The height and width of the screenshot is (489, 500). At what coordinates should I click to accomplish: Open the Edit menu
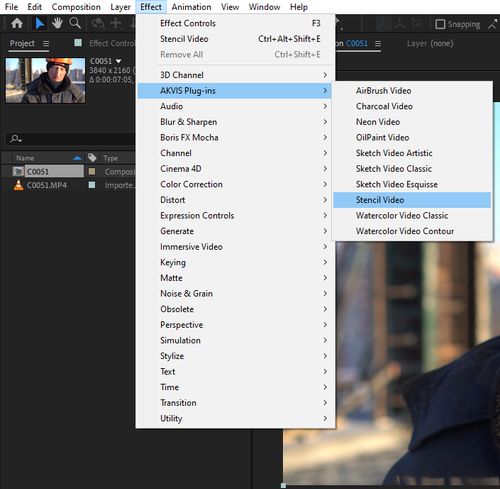(x=34, y=7)
